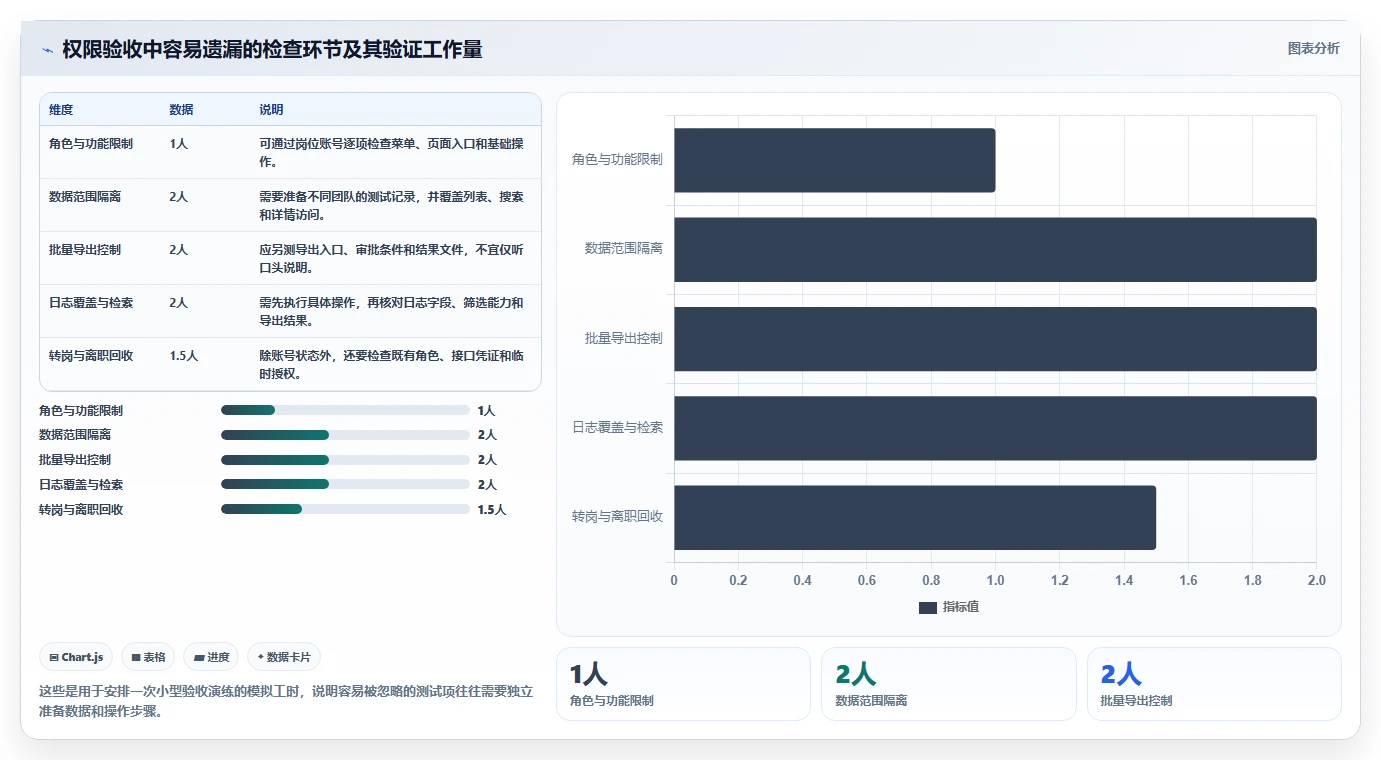Image resolution: width=1381 pixels, height=760 pixels.
Task: Open the 2人 数据范围隔离 data card
Action: coord(949,684)
